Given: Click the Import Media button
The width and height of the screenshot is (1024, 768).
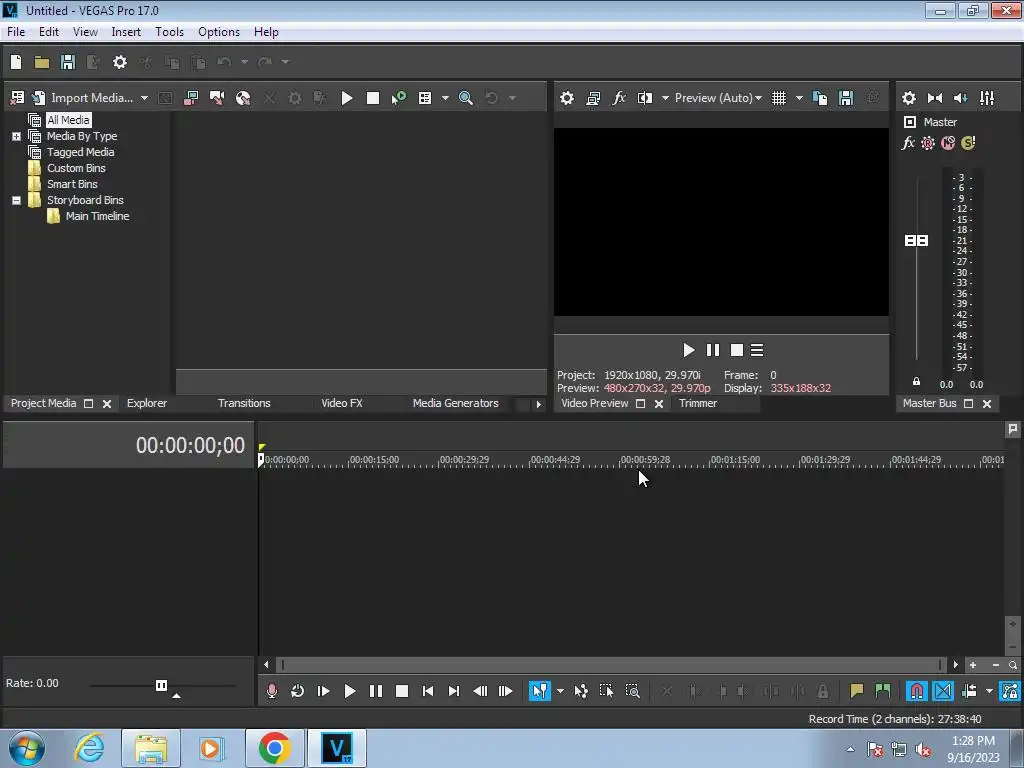Looking at the screenshot, I should [x=83, y=98].
